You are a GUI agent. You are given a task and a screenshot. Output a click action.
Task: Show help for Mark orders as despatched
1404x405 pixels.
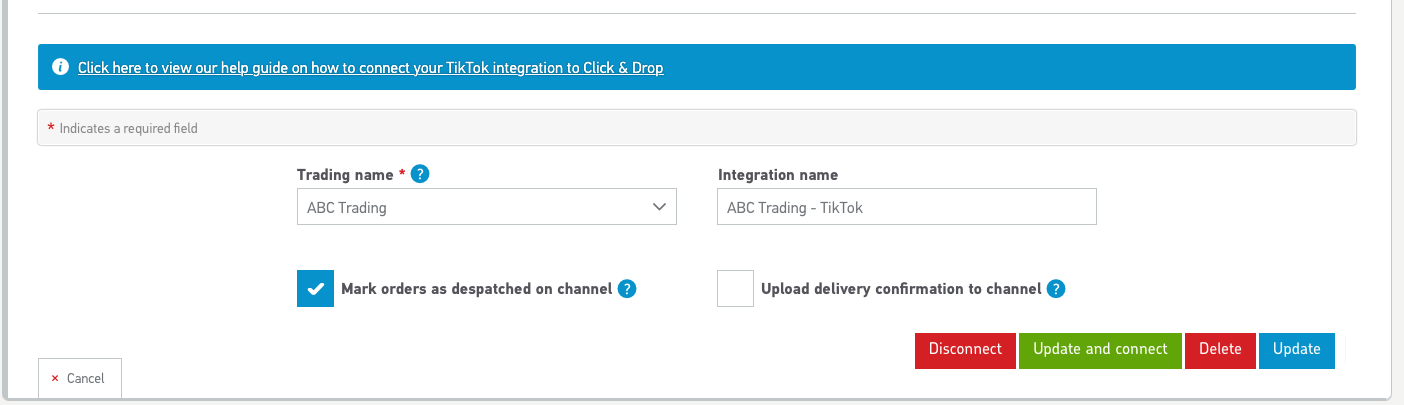(x=627, y=289)
